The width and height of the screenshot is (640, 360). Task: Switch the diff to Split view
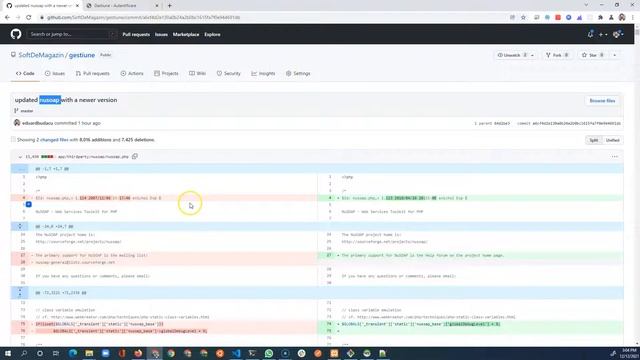pyautogui.click(x=594, y=140)
